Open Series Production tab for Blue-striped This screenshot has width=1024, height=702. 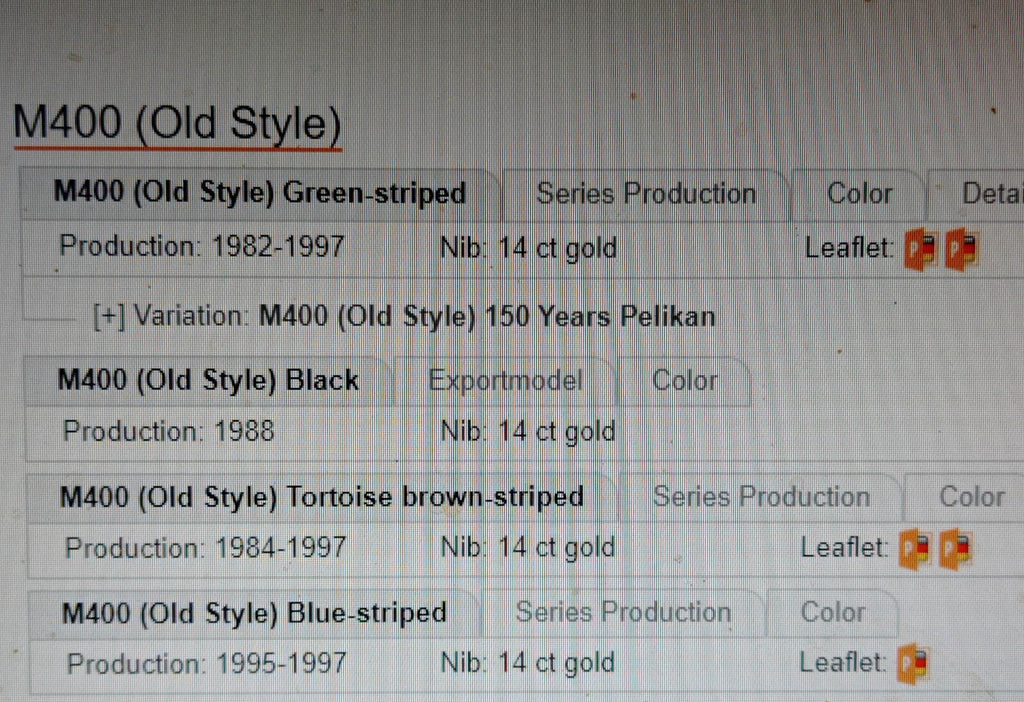[x=623, y=613]
